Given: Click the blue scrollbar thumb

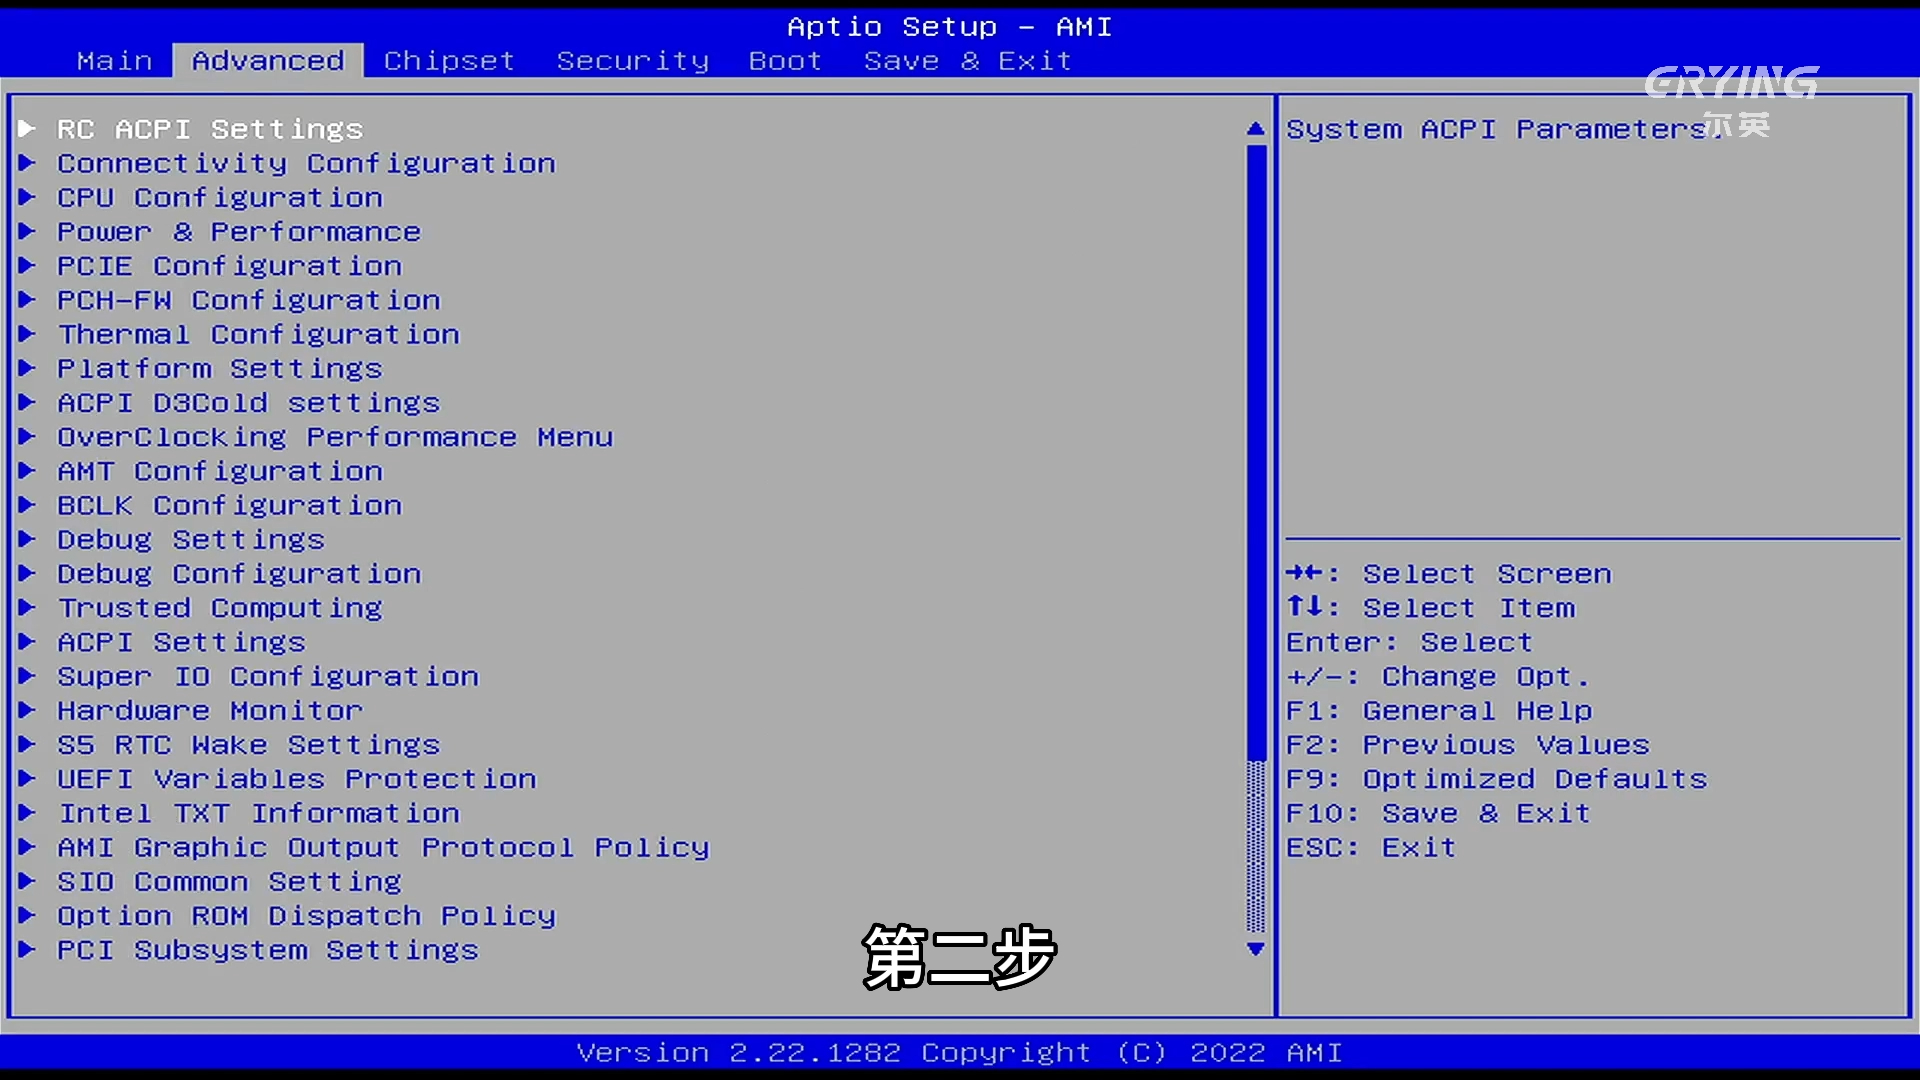Looking at the screenshot, I should (x=1256, y=453).
